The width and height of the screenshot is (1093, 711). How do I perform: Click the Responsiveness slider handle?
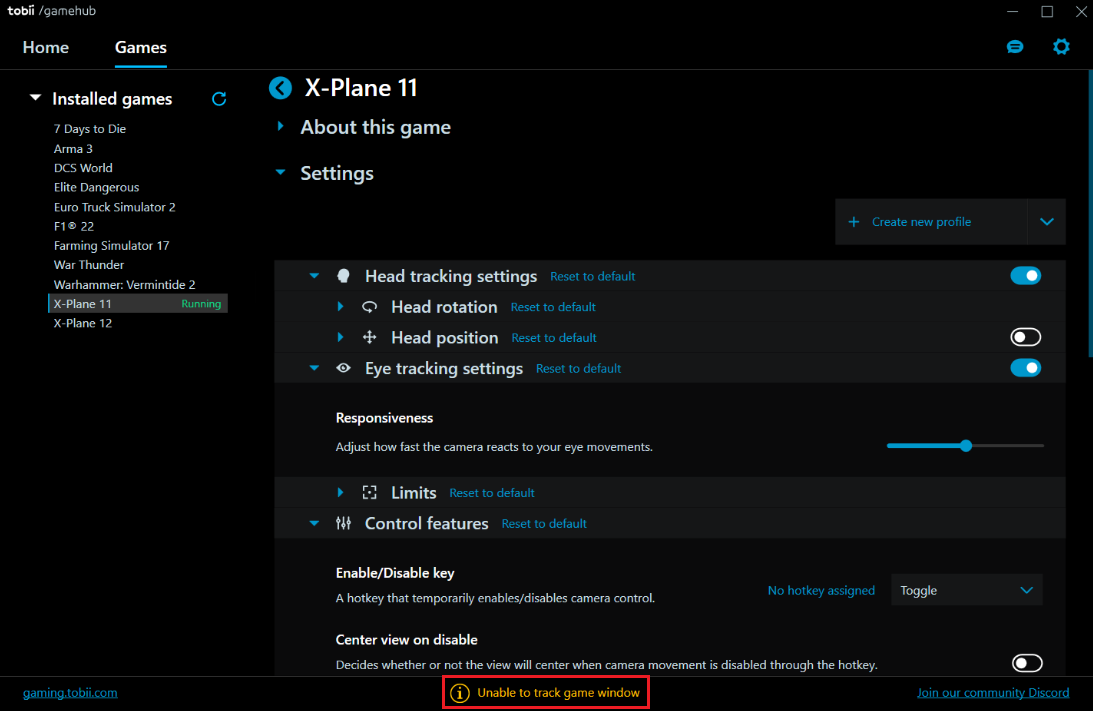(965, 446)
